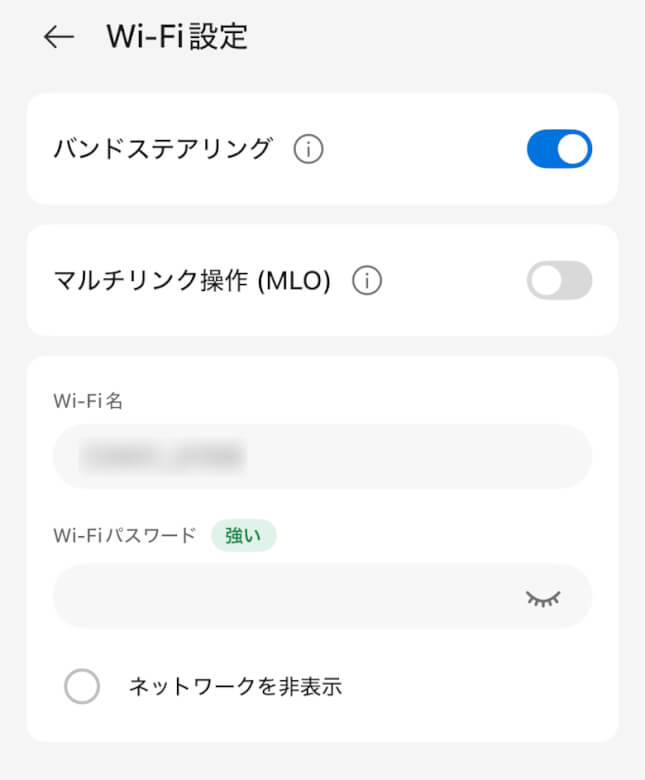Focus the Wi-Fiパスワード input field
Viewport: 645px width, 780px height.
(x=285, y=596)
